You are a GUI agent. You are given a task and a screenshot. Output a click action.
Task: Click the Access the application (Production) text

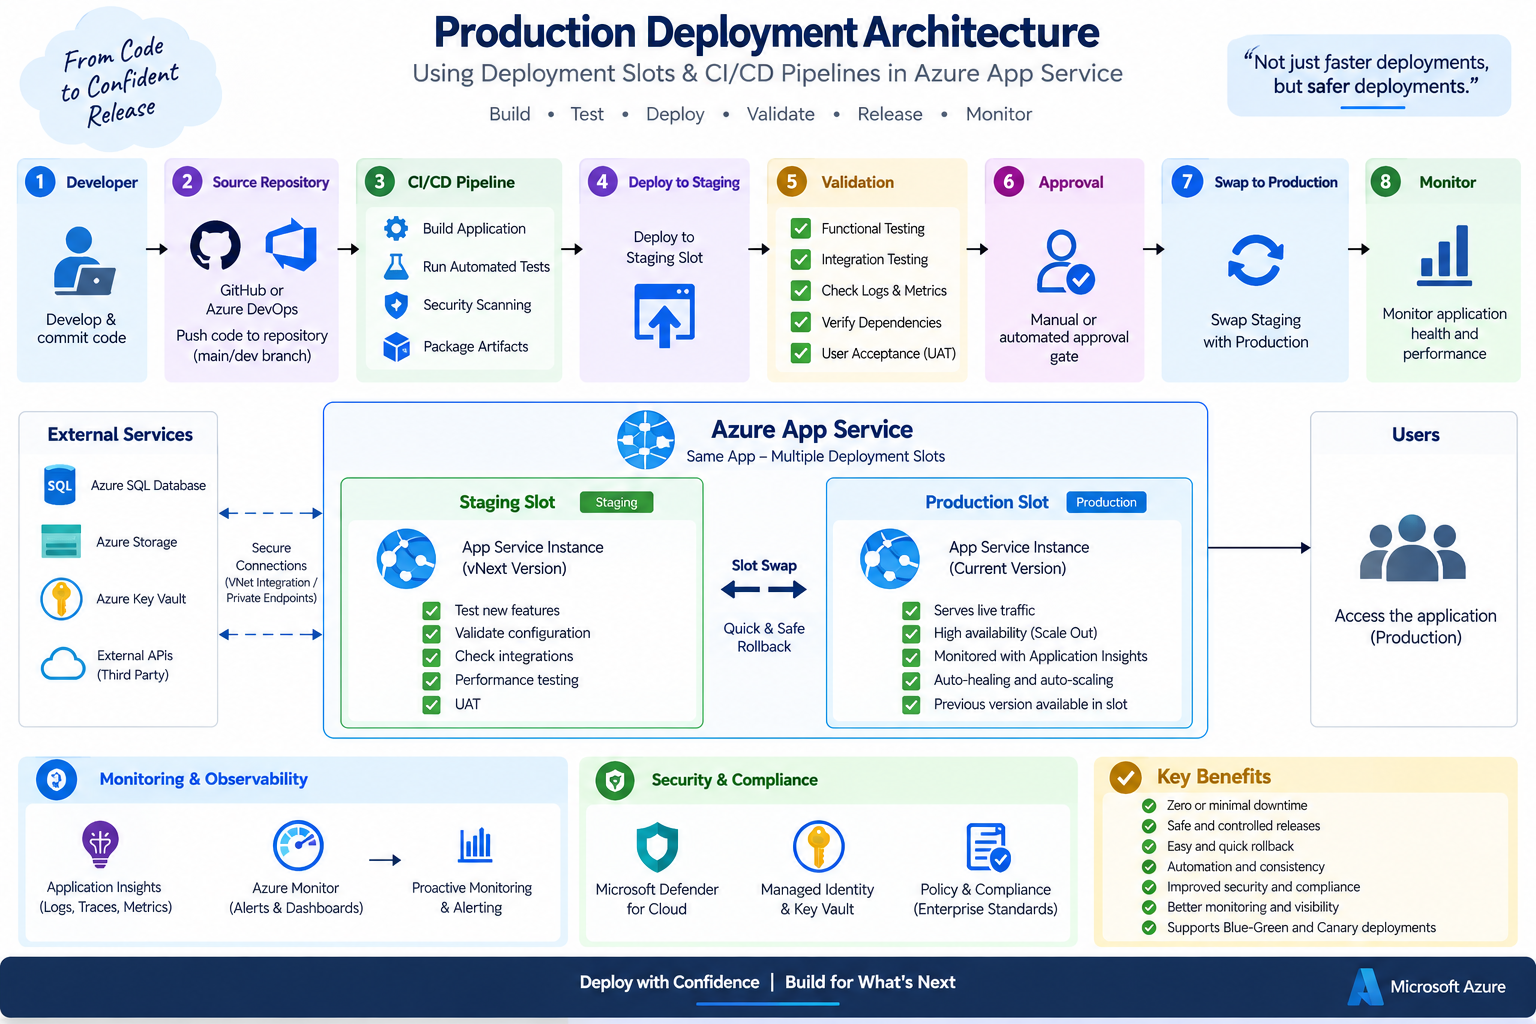1415,627
